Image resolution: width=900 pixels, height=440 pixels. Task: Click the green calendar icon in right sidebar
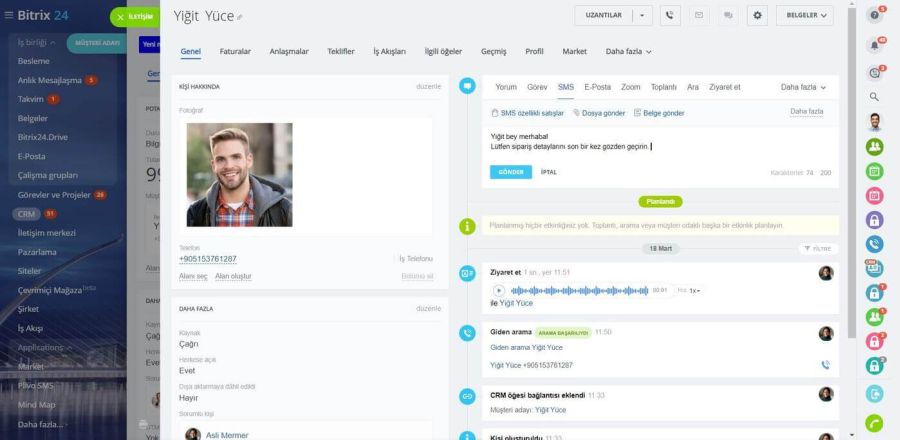point(874,171)
